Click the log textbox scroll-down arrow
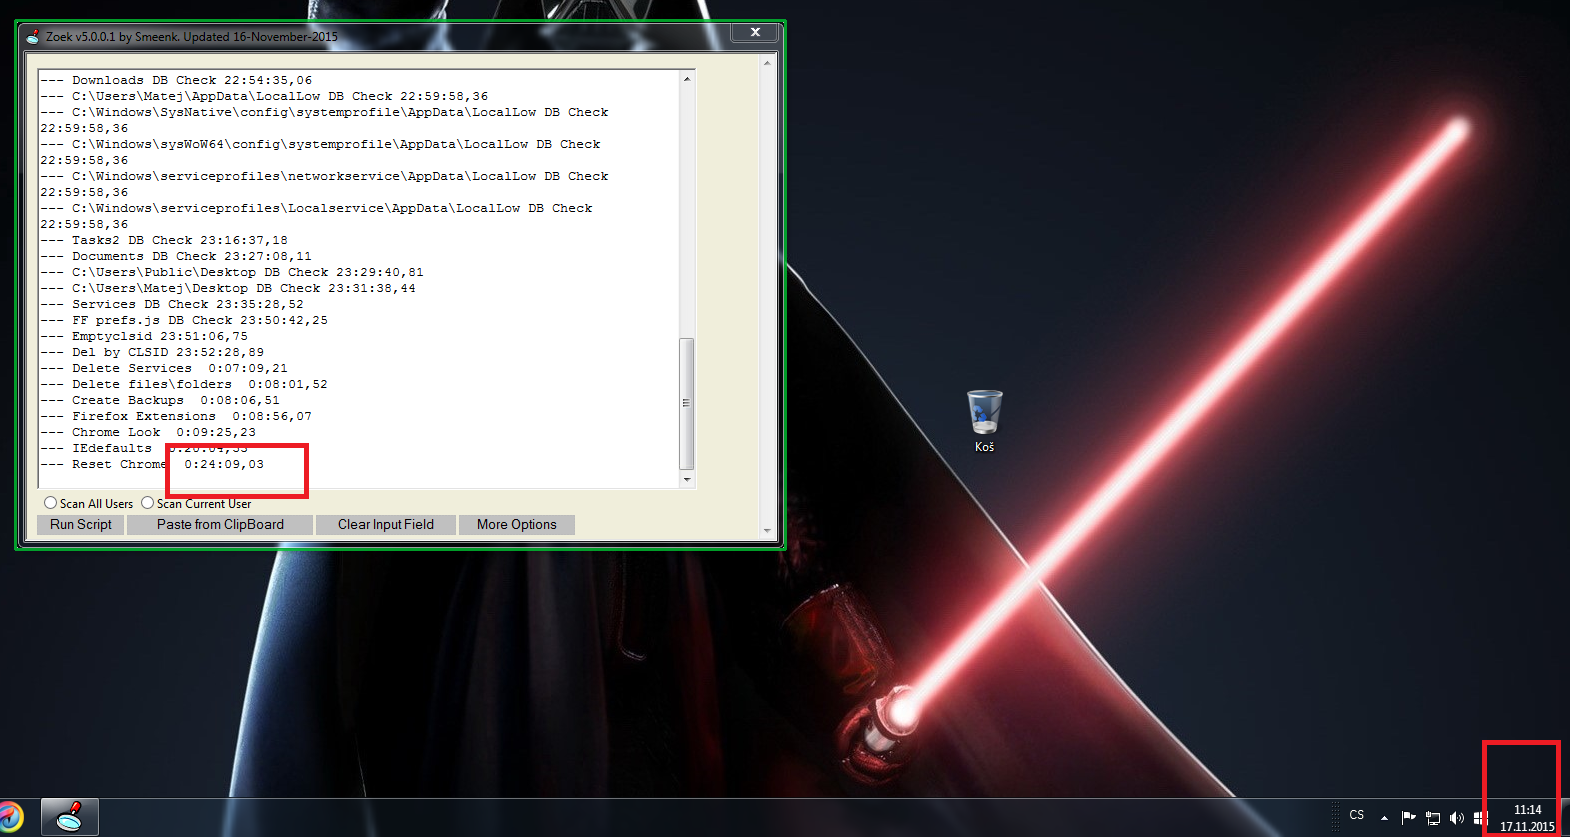The width and height of the screenshot is (1570, 837). [686, 479]
